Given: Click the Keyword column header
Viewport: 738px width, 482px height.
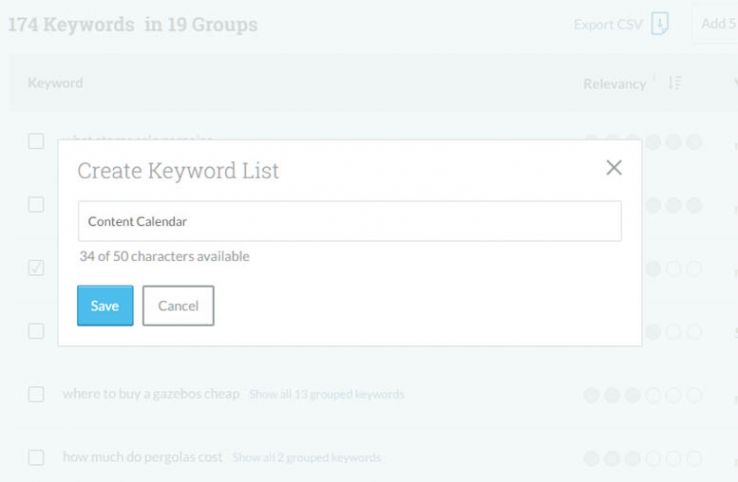Looking at the screenshot, I should [55, 83].
